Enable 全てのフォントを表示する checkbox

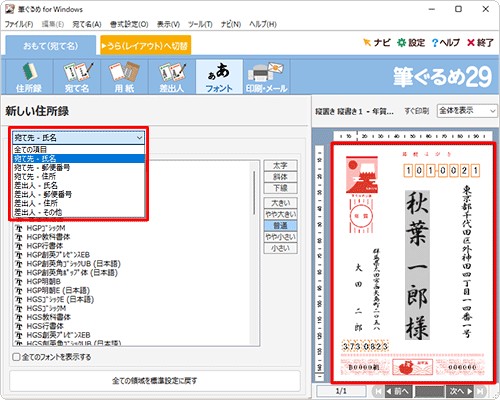pyautogui.click(x=16, y=357)
